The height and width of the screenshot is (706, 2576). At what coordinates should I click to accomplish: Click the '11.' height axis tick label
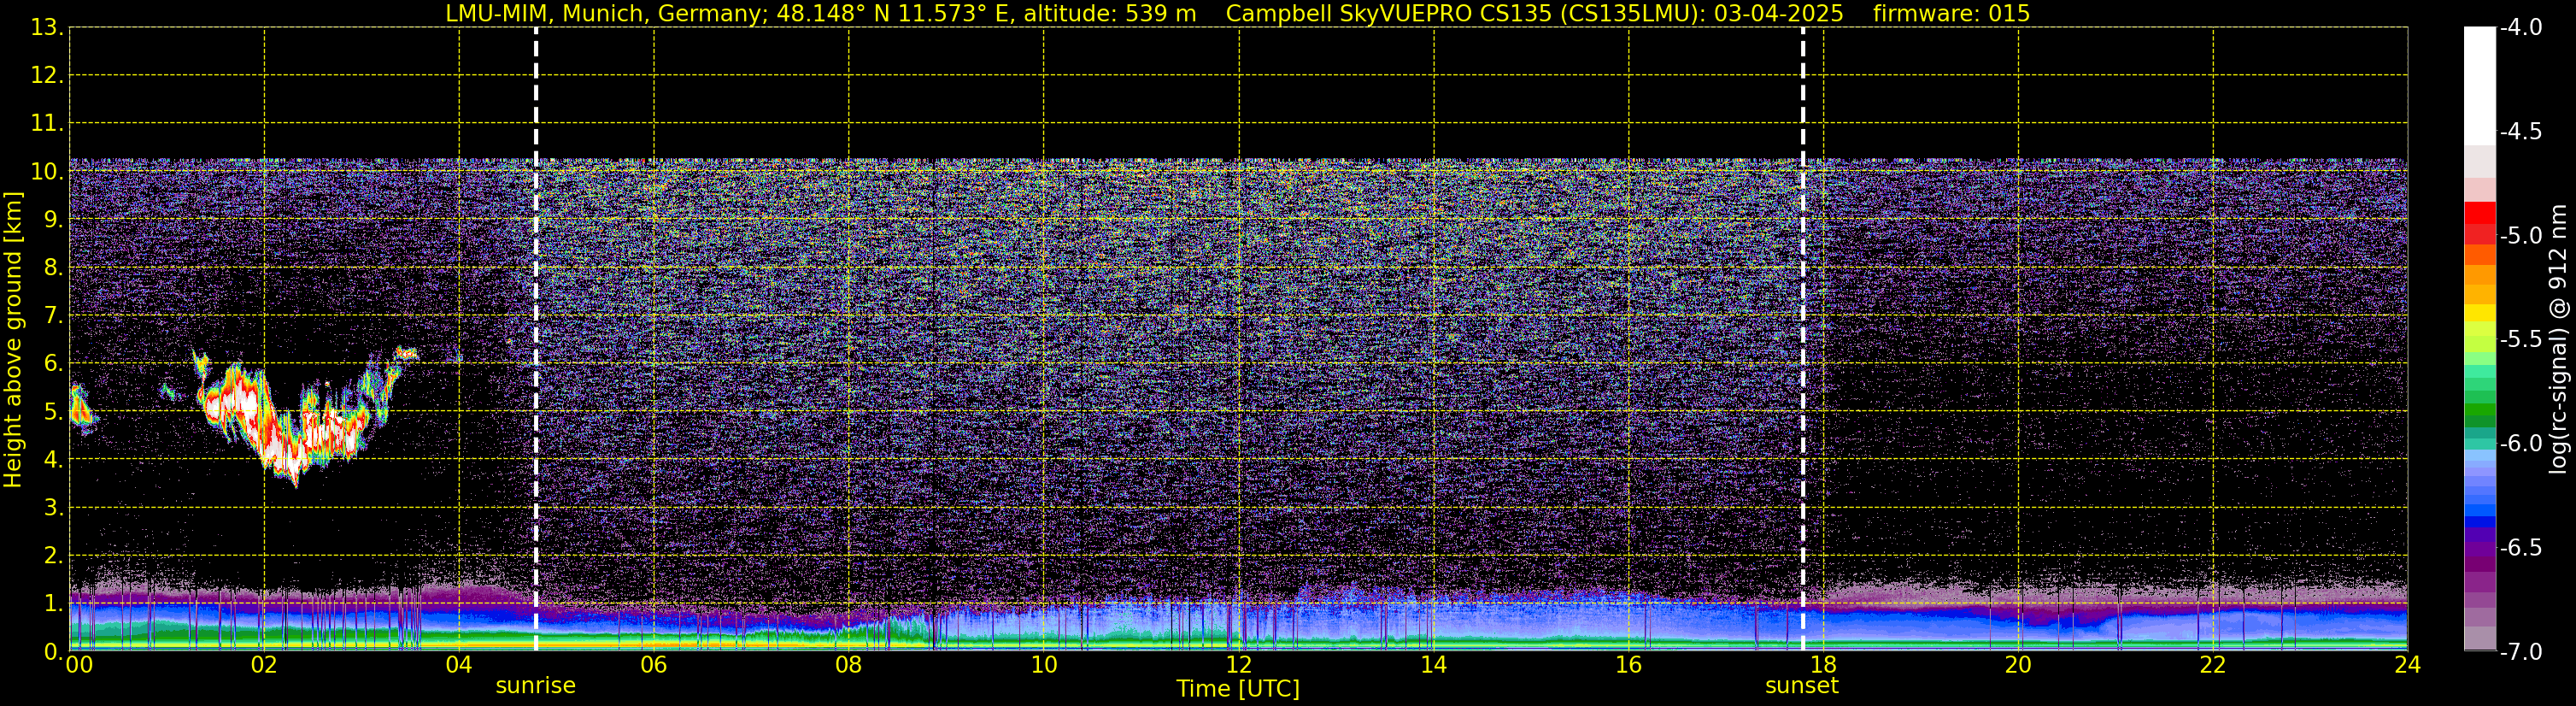47,124
